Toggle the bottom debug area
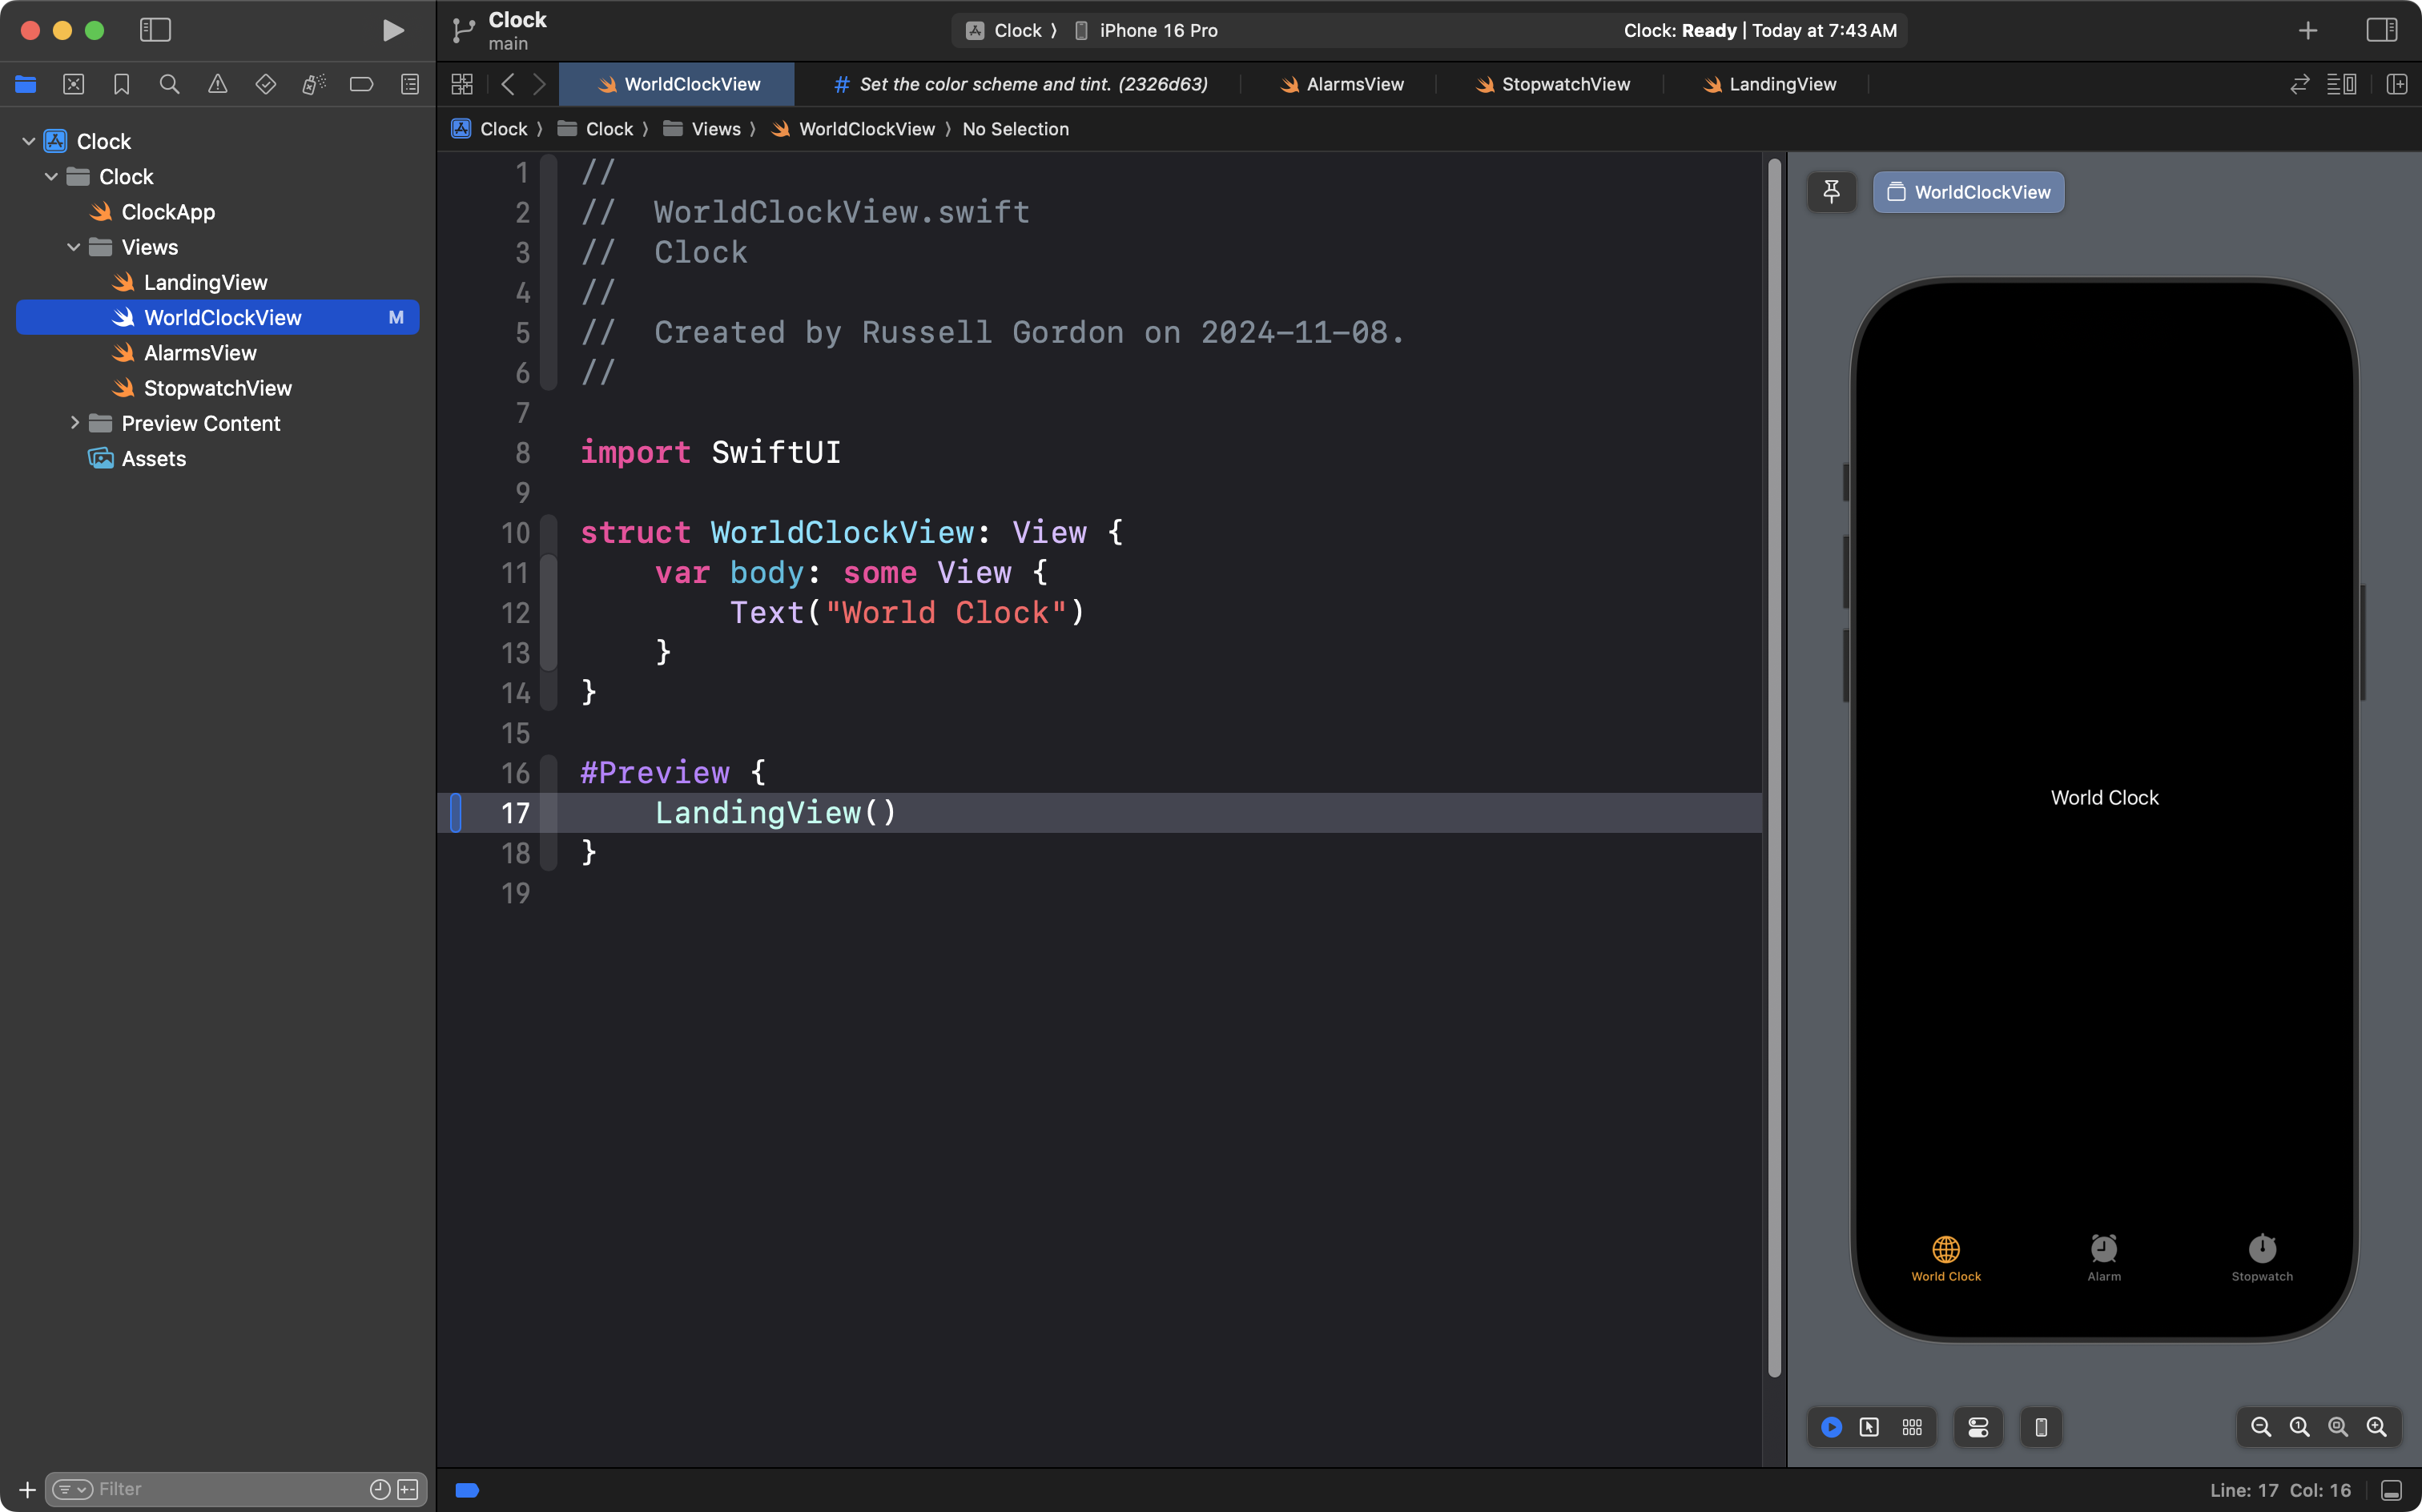This screenshot has height=1512, width=2422. pos(2391,1490)
